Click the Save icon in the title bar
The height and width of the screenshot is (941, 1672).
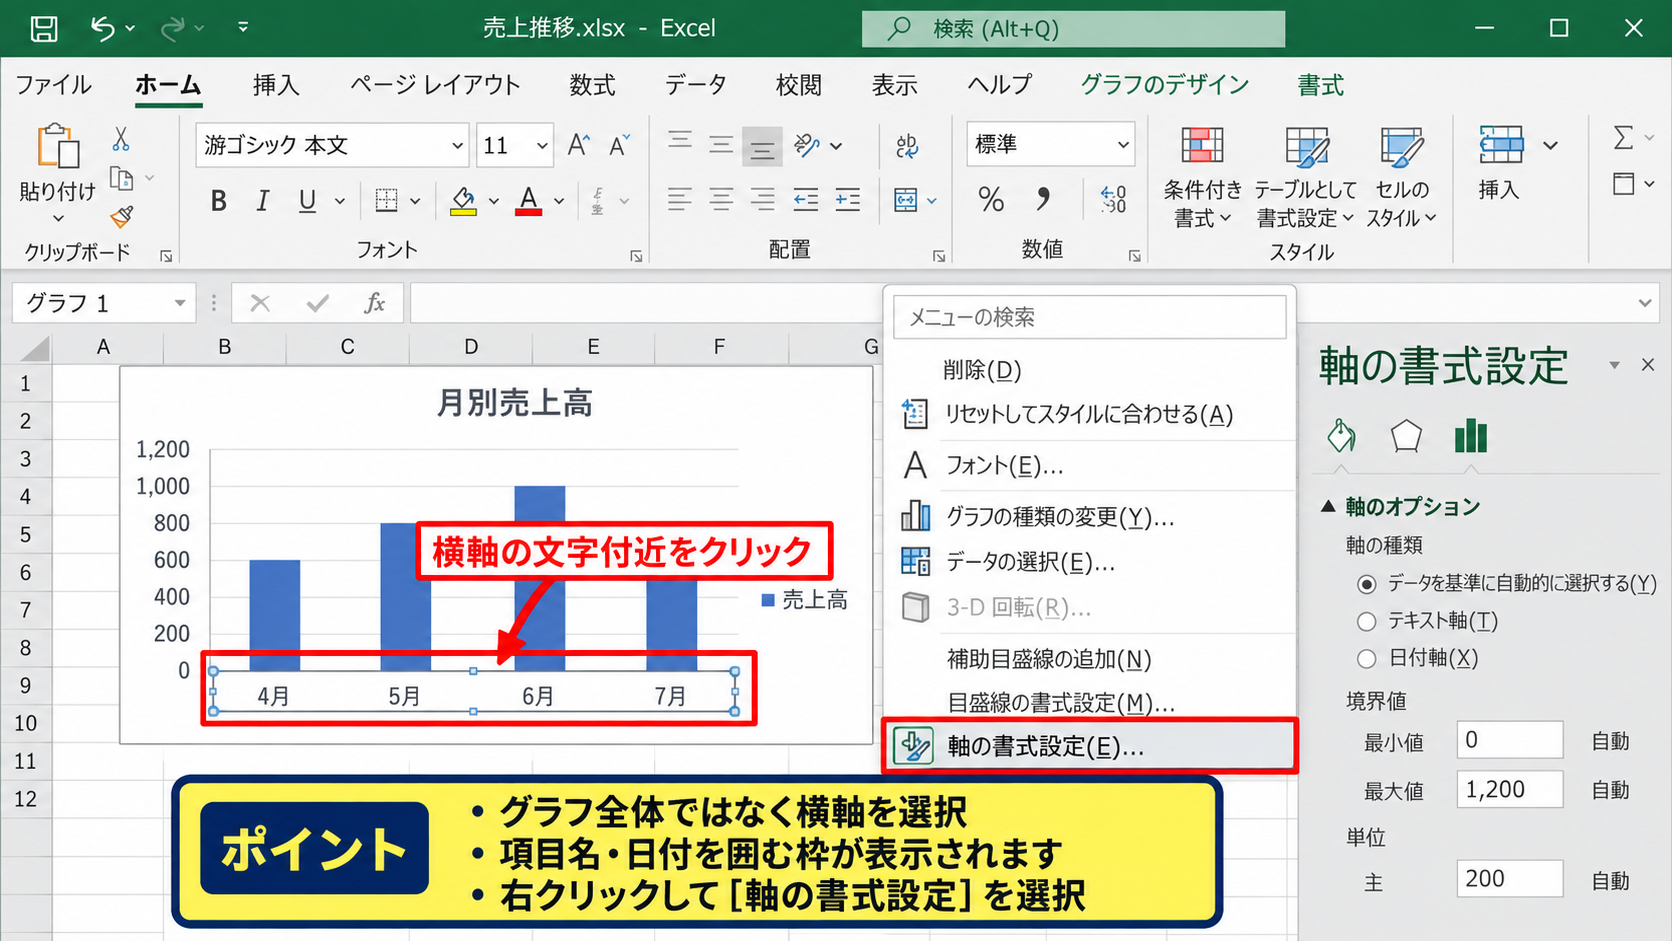pos(44,28)
